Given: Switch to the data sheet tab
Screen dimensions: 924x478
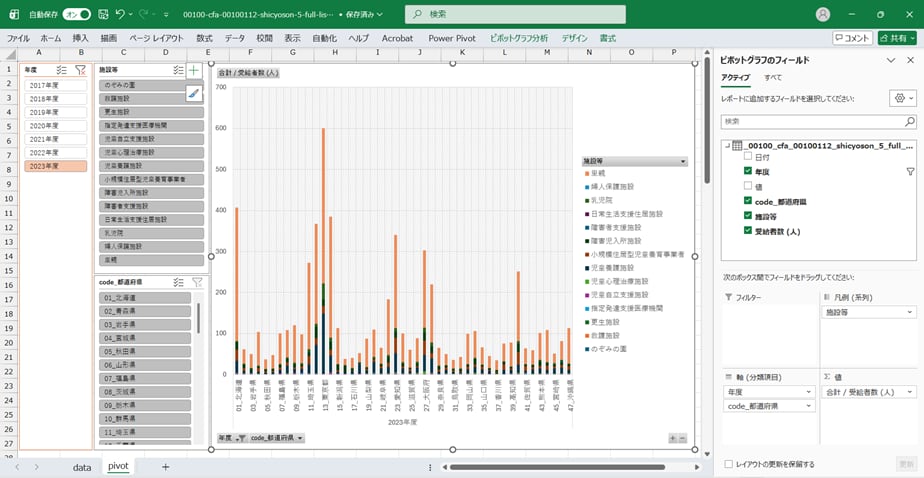Looking at the screenshot, I should pos(82,467).
